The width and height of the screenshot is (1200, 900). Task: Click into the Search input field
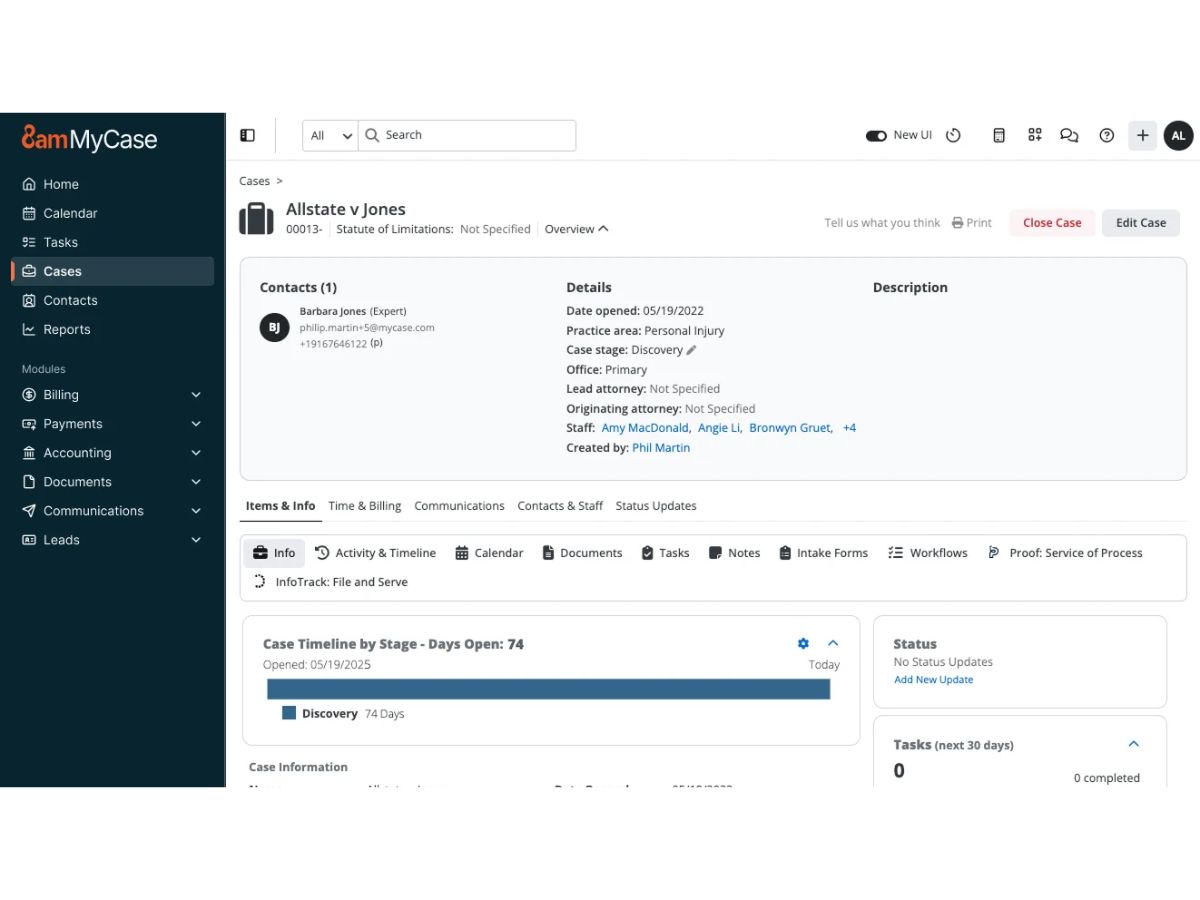[467, 136]
